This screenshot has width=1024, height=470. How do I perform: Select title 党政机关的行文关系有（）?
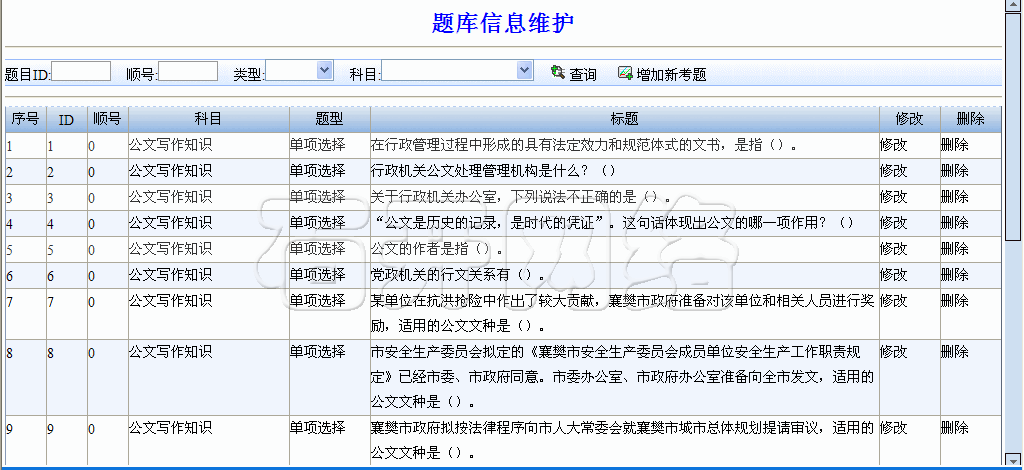tap(458, 275)
